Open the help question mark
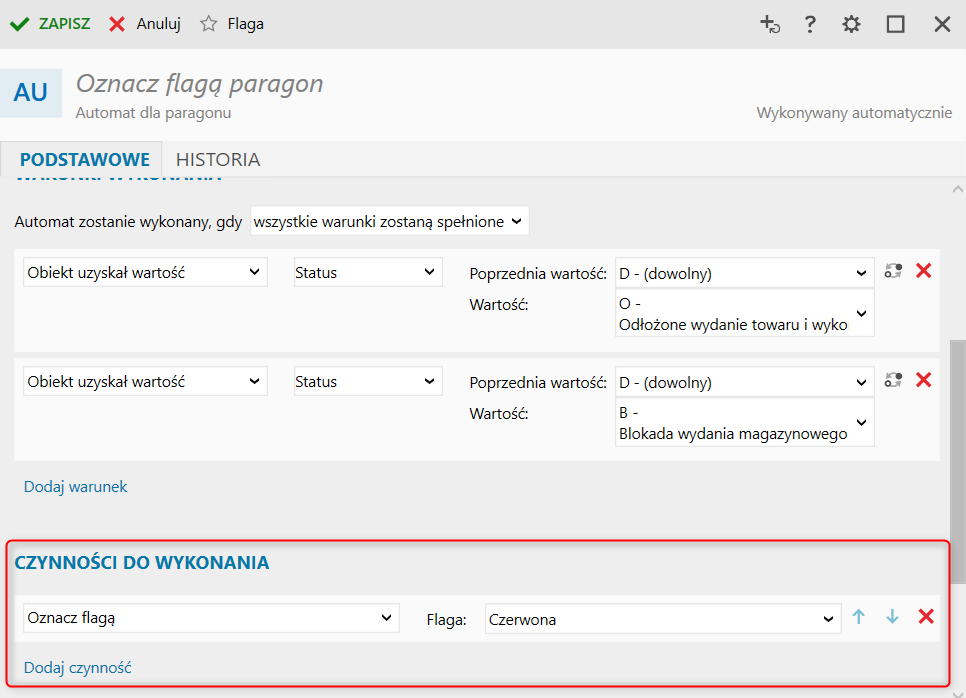The width and height of the screenshot is (966, 698). (810, 25)
